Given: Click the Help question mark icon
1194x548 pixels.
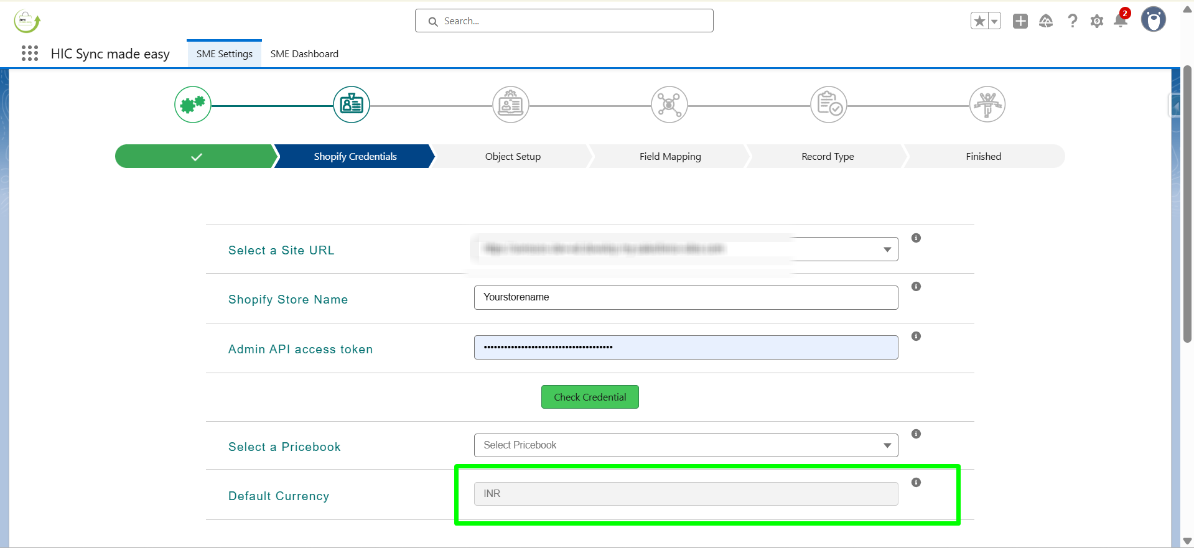Looking at the screenshot, I should point(1072,21).
